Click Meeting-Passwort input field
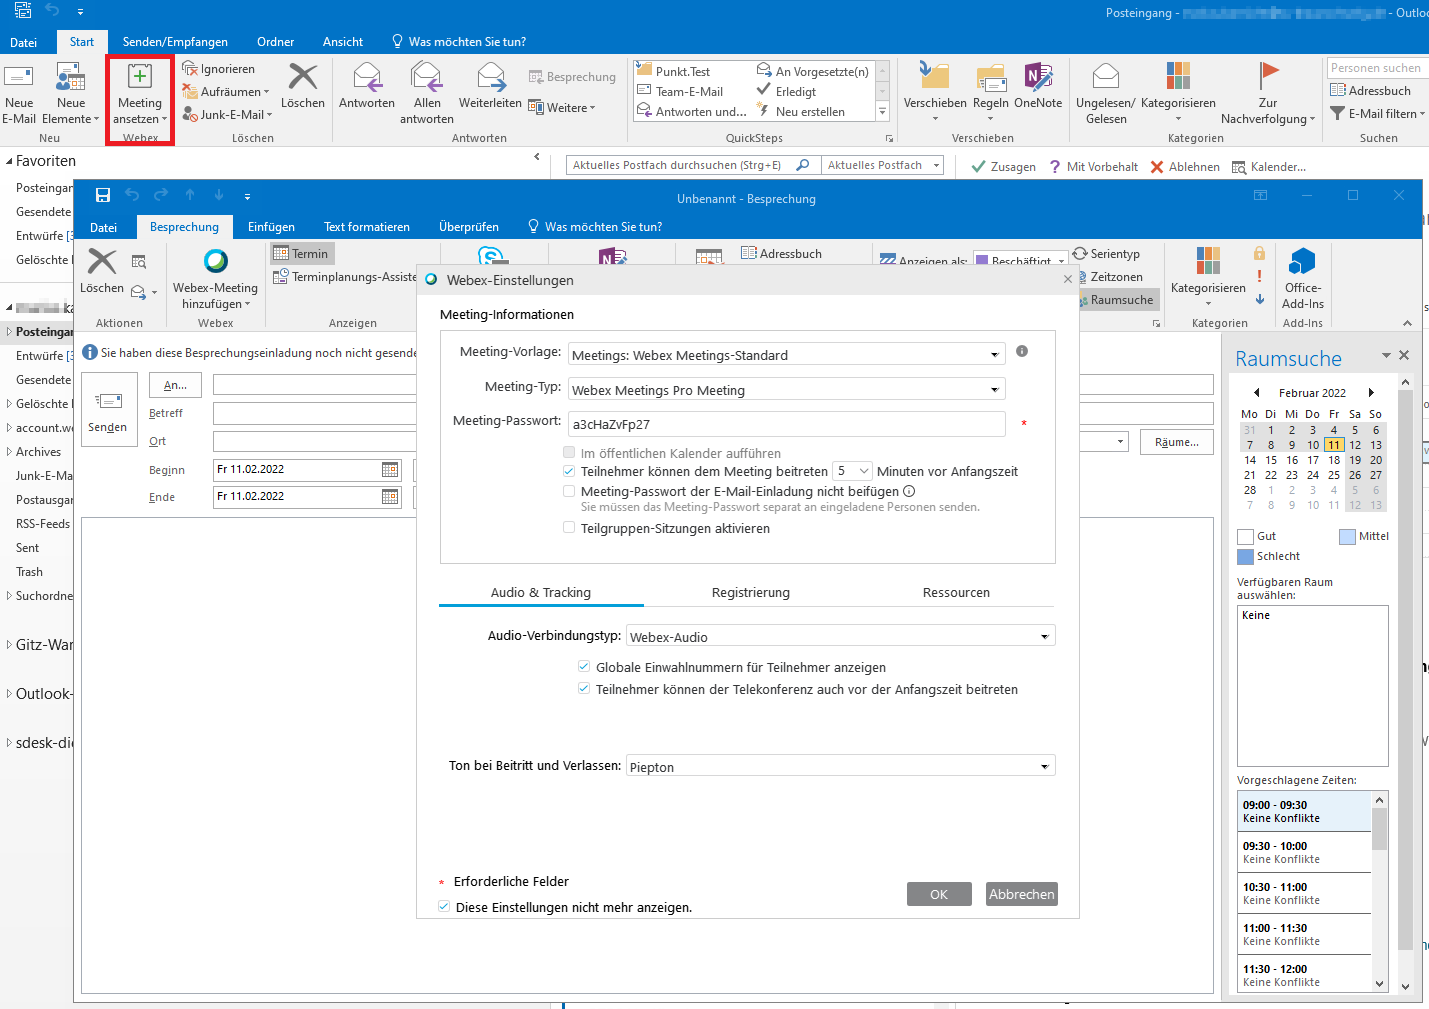 787,424
